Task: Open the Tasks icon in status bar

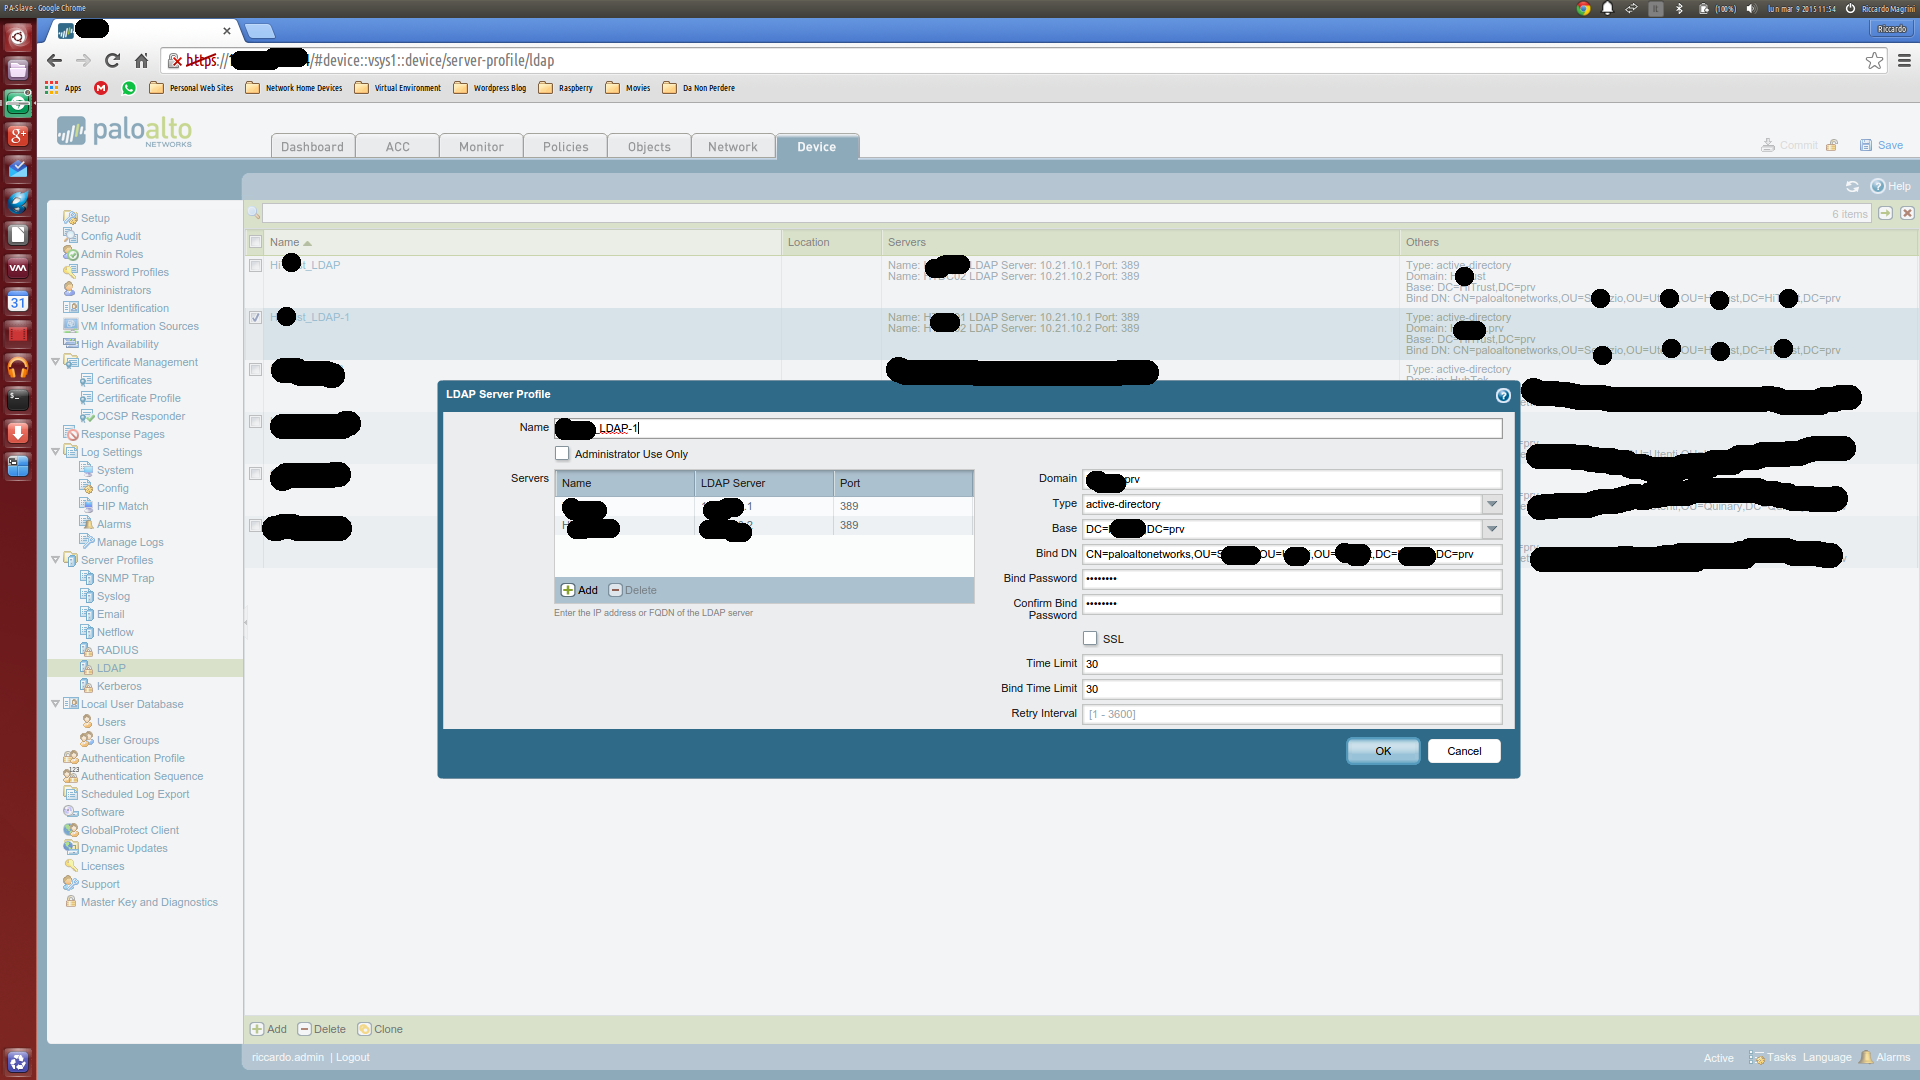Action: (1756, 1057)
